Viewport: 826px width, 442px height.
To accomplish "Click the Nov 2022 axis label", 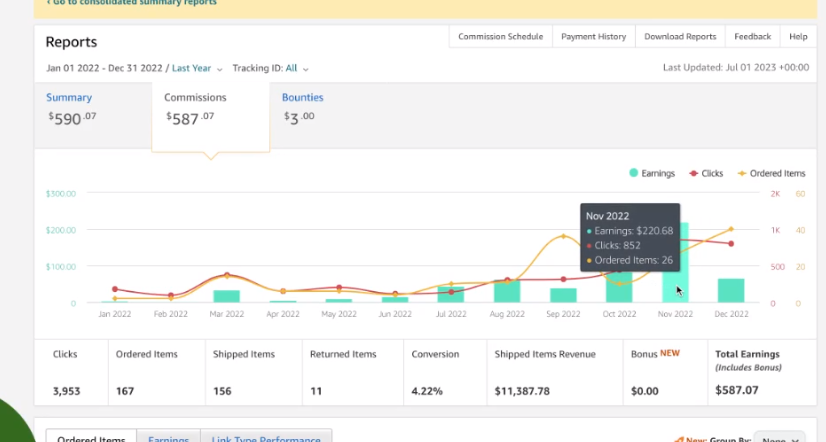I will 675,314.
